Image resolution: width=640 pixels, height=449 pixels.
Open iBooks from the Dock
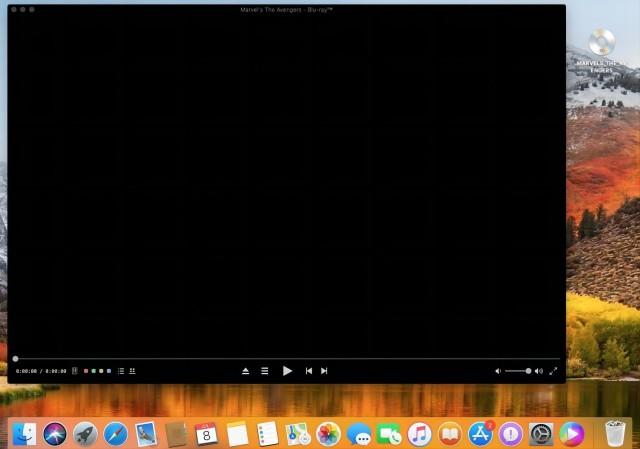coord(450,434)
